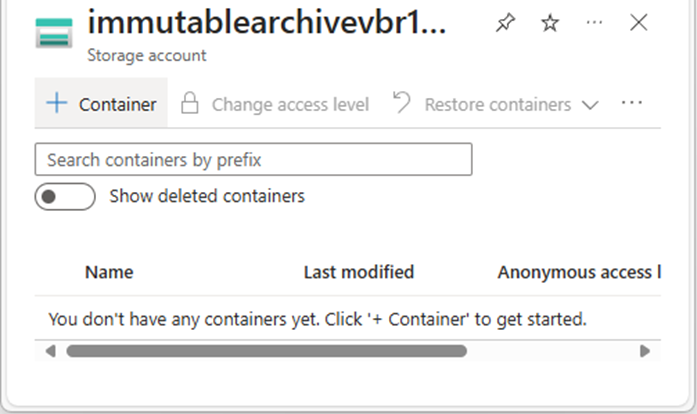Viewport: 697px width, 414px height.
Task: Focus the Search containers by prefix field
Action: pyautogui.click(x=253, y=159)
